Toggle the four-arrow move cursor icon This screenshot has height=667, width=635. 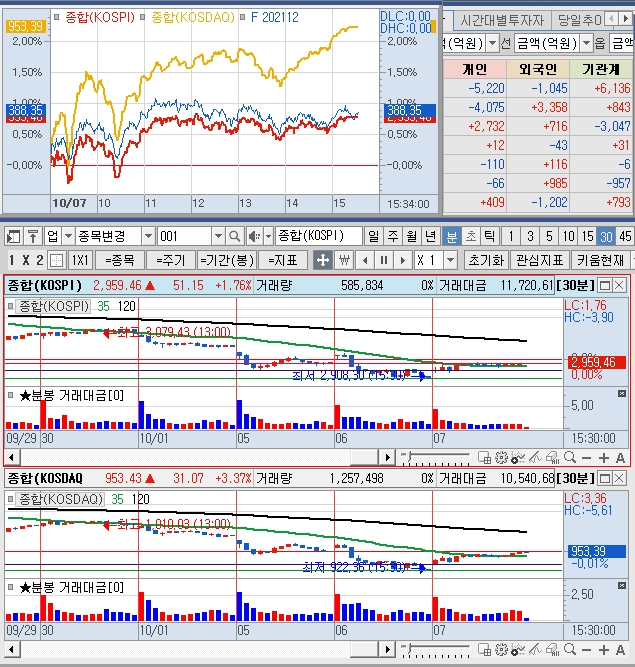[x=322, y=260]
